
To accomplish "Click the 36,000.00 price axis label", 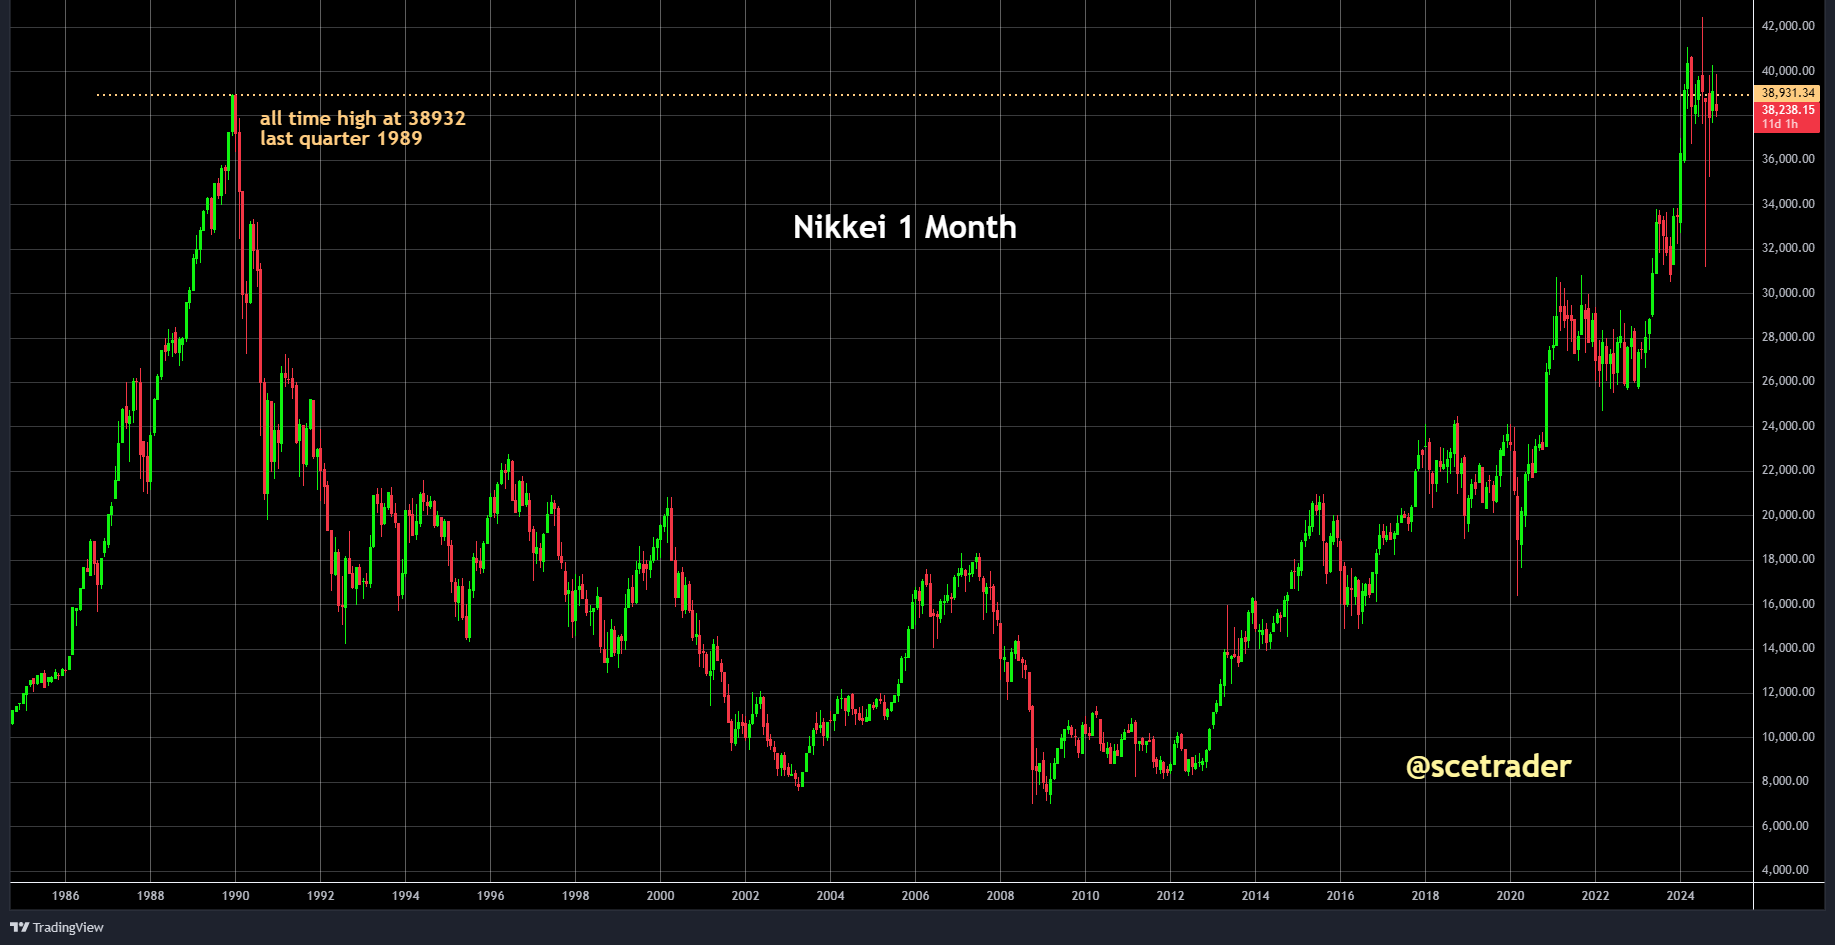I will click(1788, 159).
